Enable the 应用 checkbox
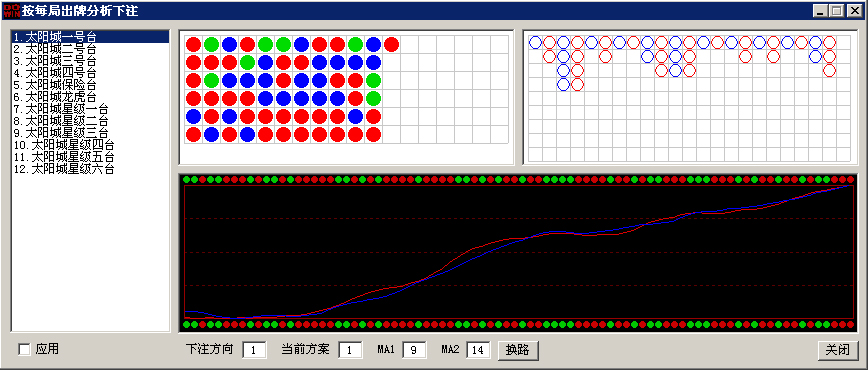The height and width of the screenshot is (370, 868). coord(24,349)
